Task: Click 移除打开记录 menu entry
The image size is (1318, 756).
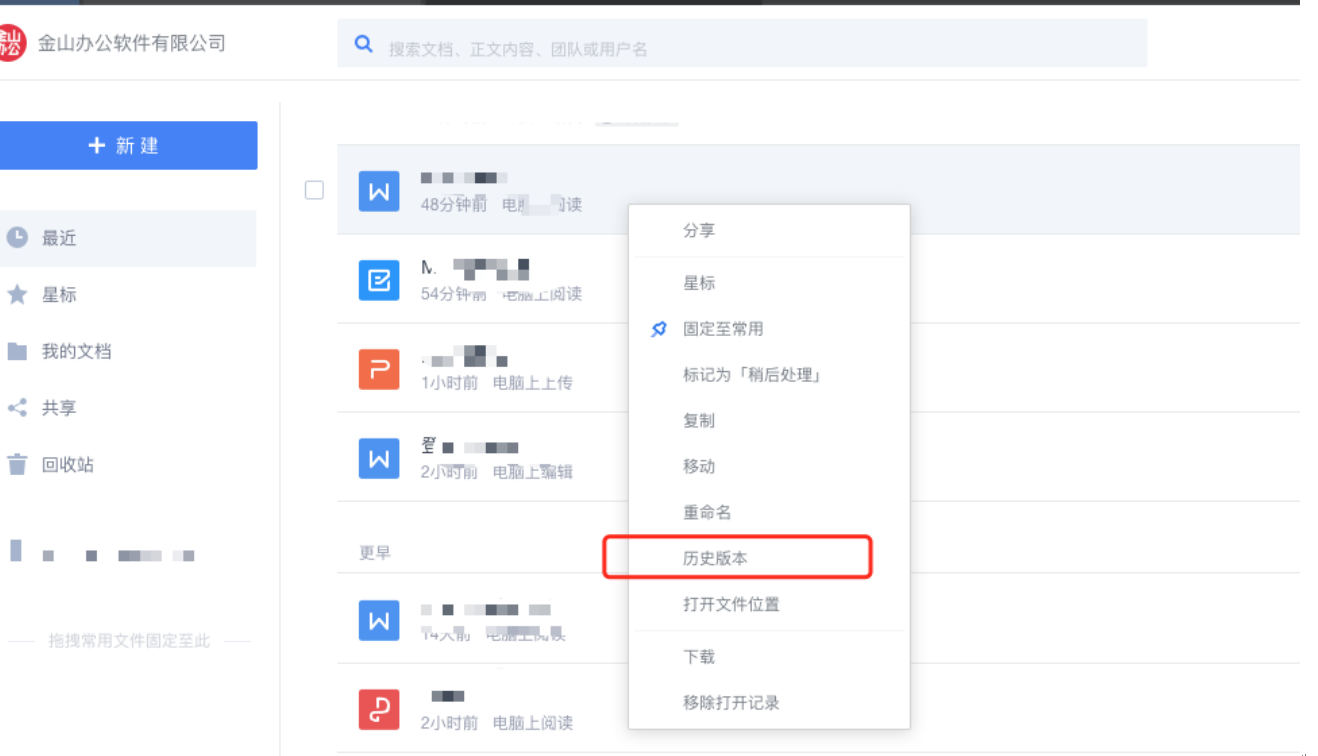Action: [x=731, y=702]
